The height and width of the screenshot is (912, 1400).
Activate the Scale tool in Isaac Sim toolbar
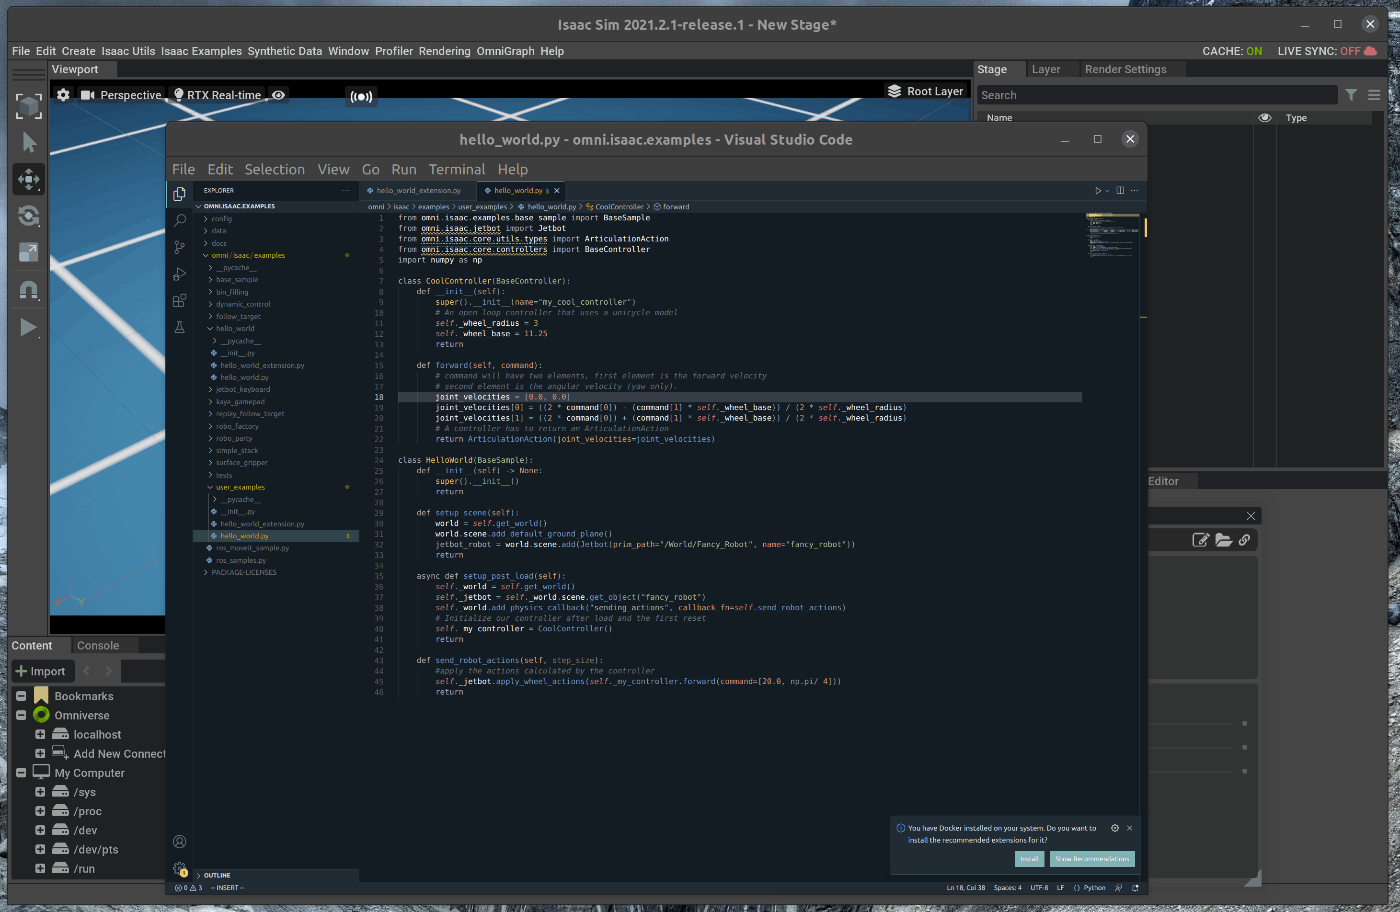click(29, 253)
